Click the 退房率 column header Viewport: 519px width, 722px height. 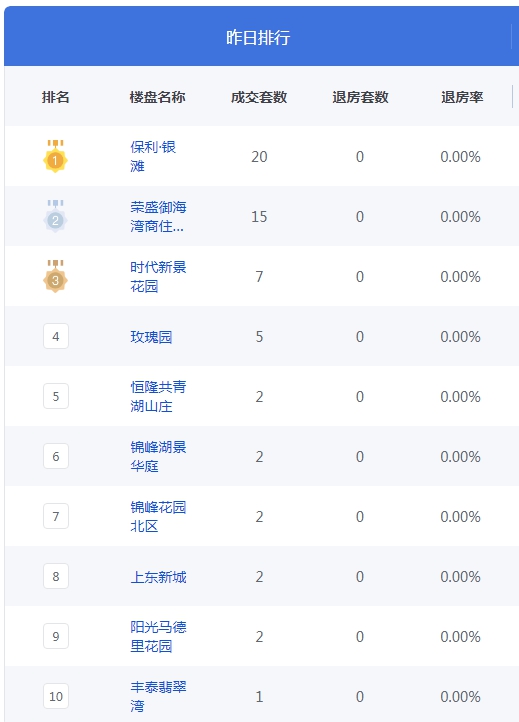(x=462, y=97)
